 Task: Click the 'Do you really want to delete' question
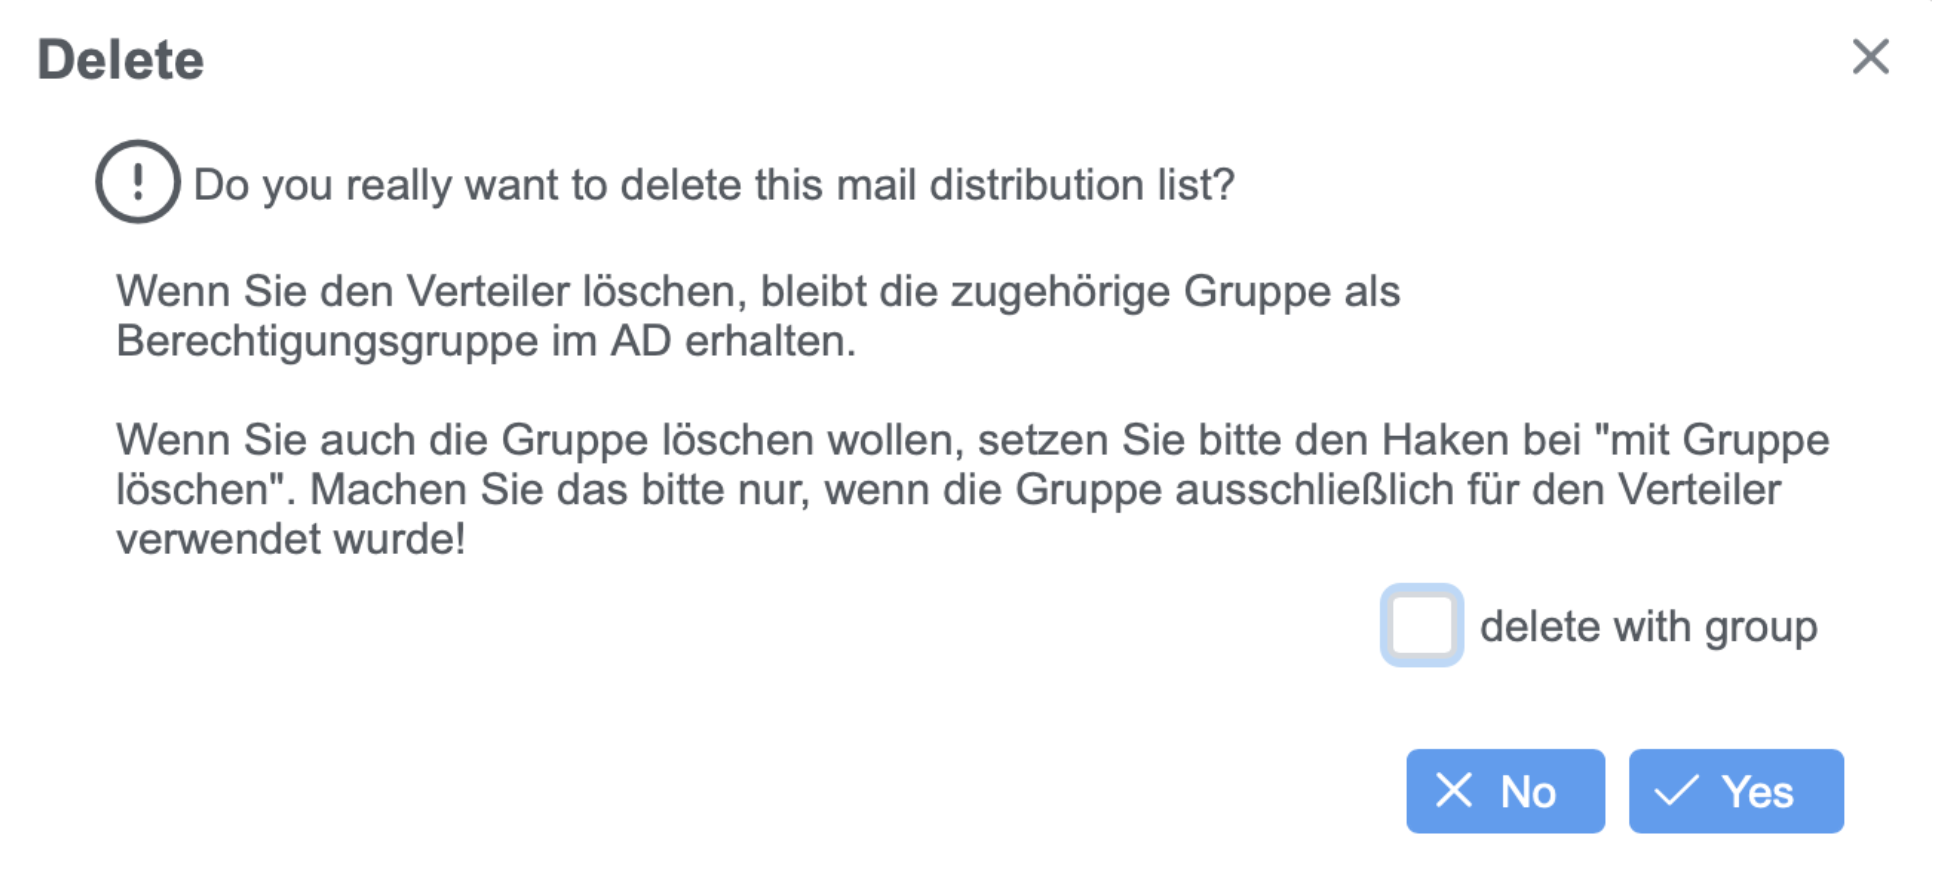pos(713,185)
